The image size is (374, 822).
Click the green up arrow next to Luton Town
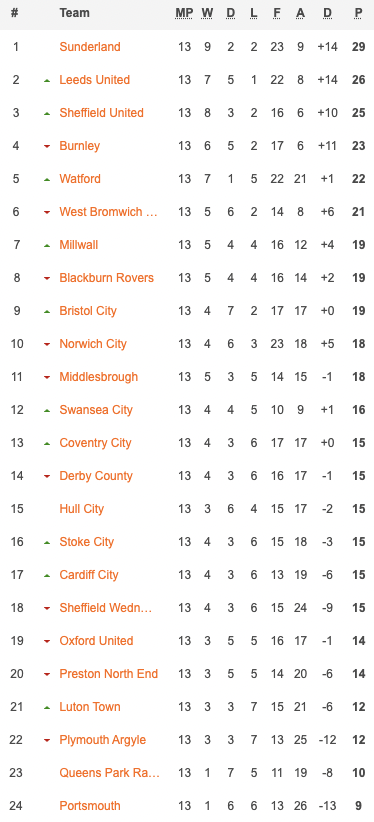pos(47,707)
